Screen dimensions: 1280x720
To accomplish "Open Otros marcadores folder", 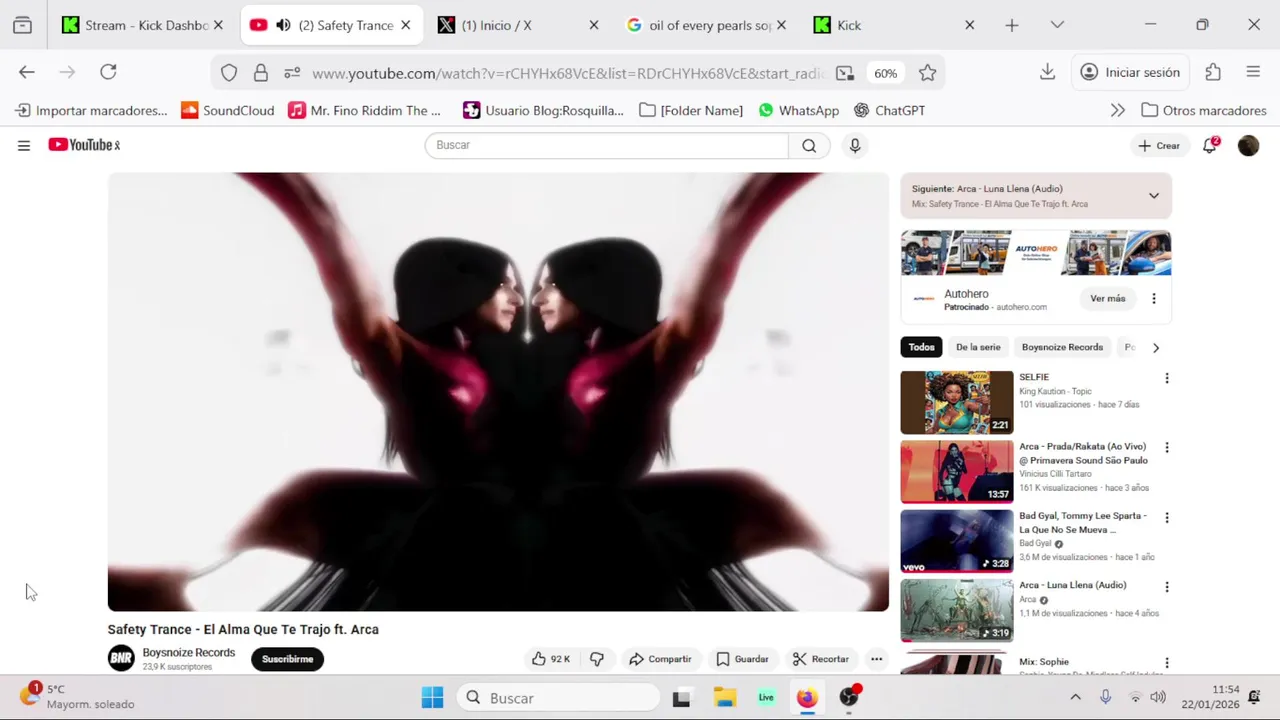I will (x=1204, y=110).
